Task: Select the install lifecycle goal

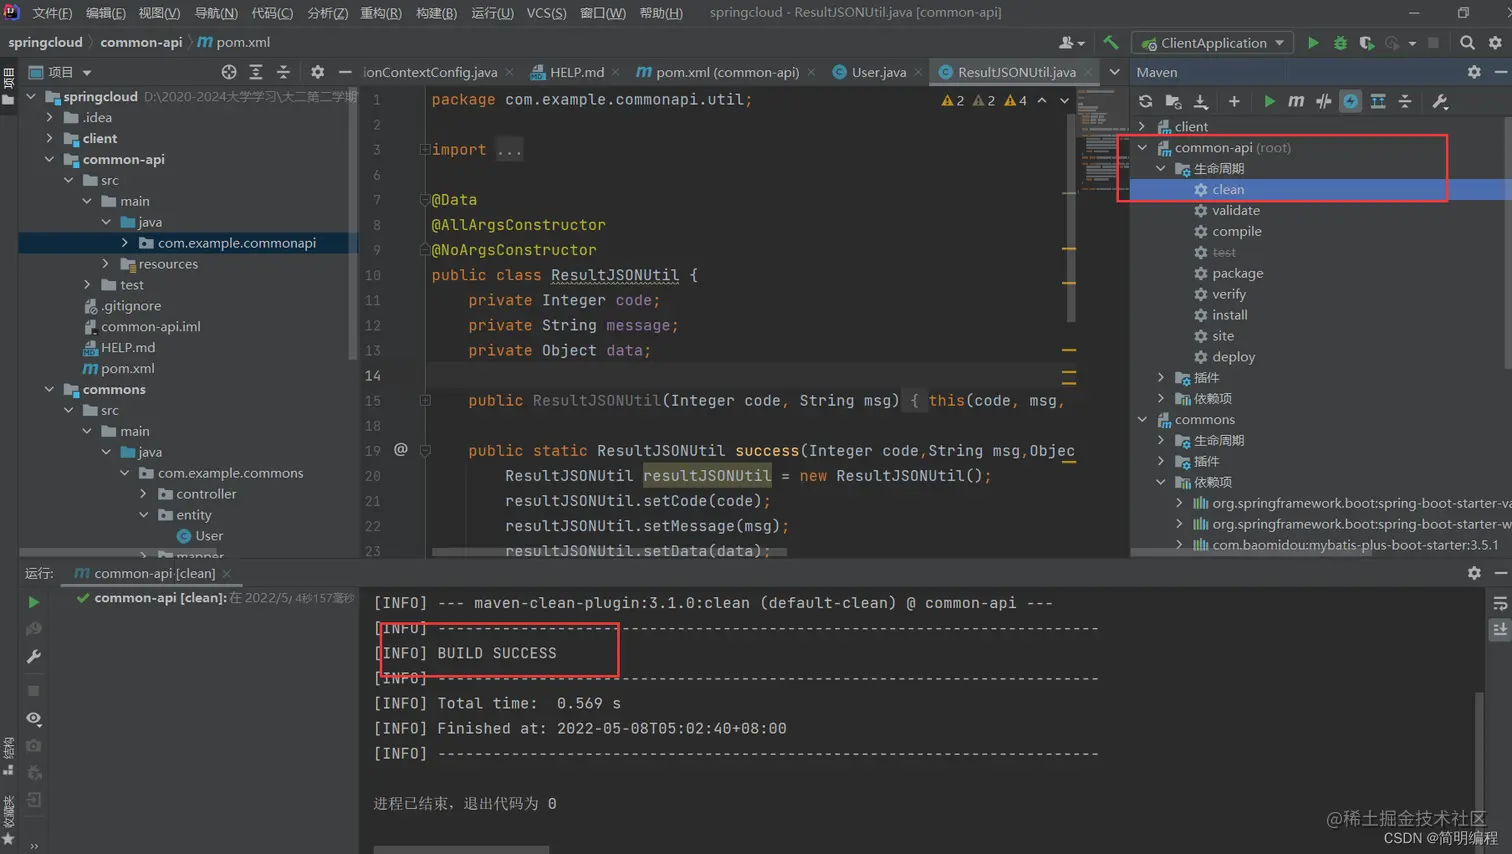Action: [1229, 315]
